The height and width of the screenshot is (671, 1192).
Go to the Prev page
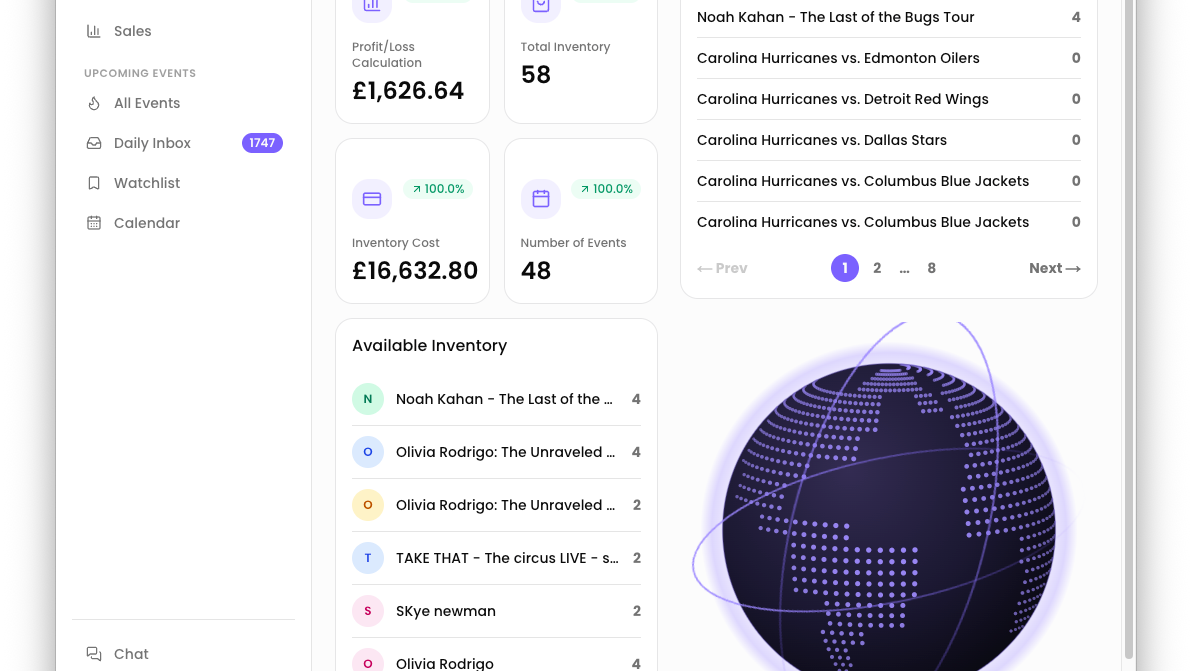[722, 268]
